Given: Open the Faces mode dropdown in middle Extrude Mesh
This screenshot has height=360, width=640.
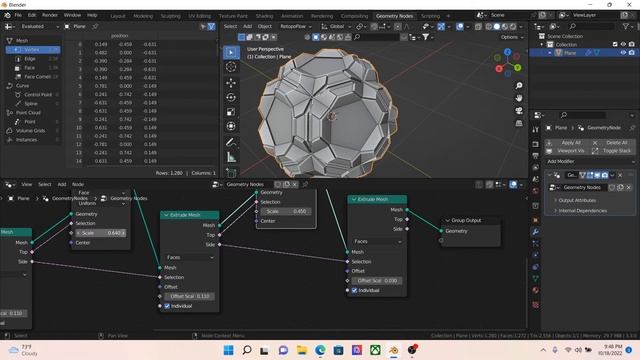Looking at the screenshot, I should point(190,257).
